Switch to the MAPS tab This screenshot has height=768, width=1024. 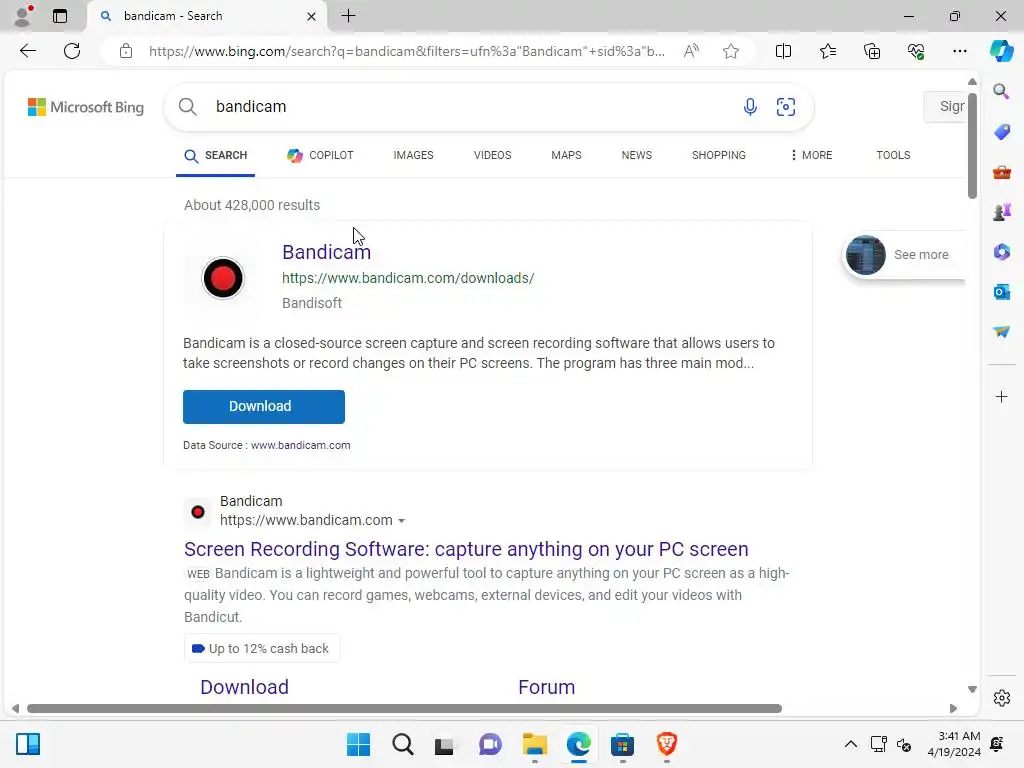click(566, 155)
